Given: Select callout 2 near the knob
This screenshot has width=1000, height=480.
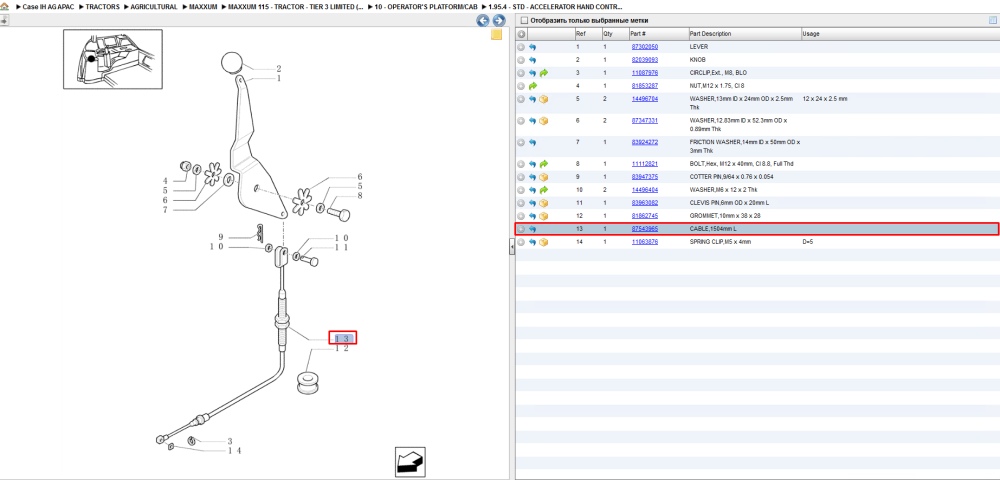Looking at the screenshot, I should pyautogui.click(x=279, y=69).
